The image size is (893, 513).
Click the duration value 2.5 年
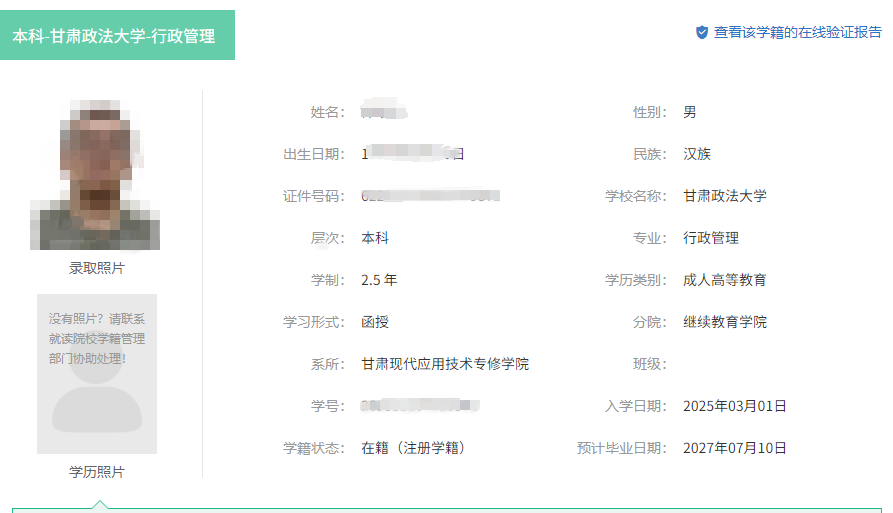(379, 280)
